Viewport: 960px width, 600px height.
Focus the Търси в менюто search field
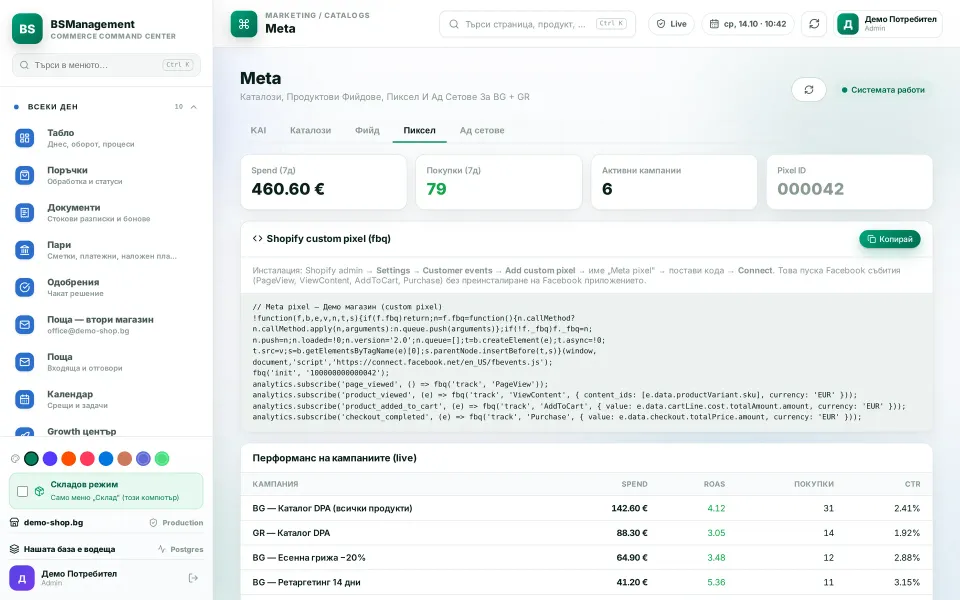[107, 65]
